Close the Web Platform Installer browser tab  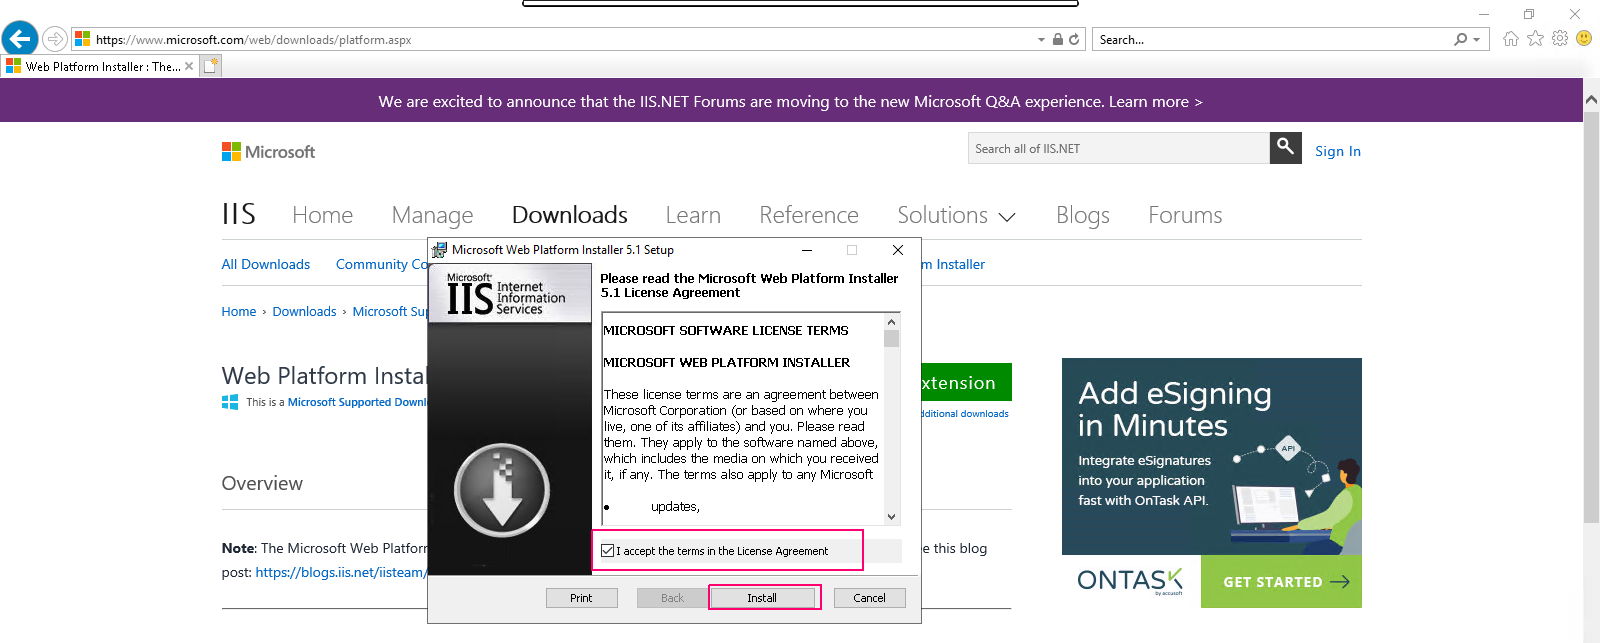pos(189,66)
